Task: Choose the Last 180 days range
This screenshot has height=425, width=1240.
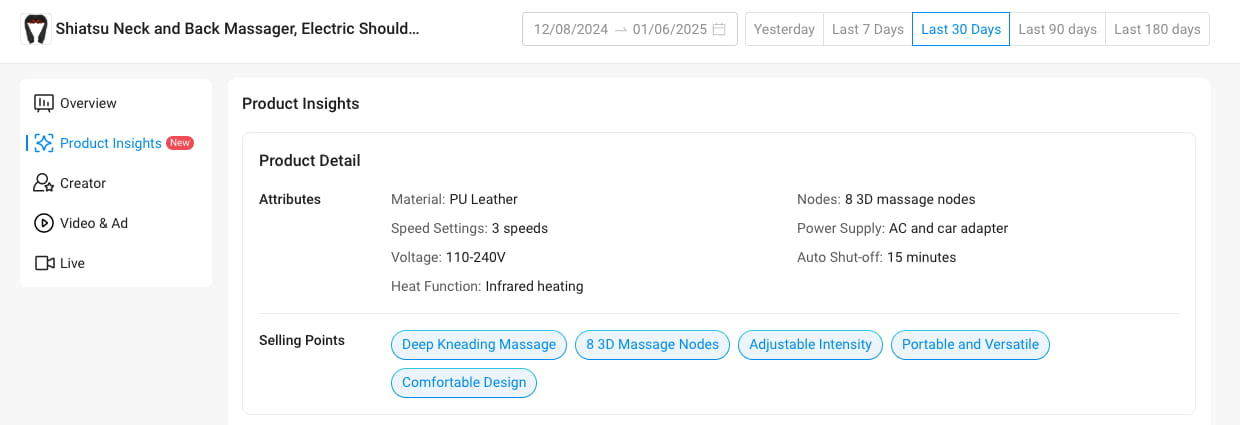Action: [1157, 29]
